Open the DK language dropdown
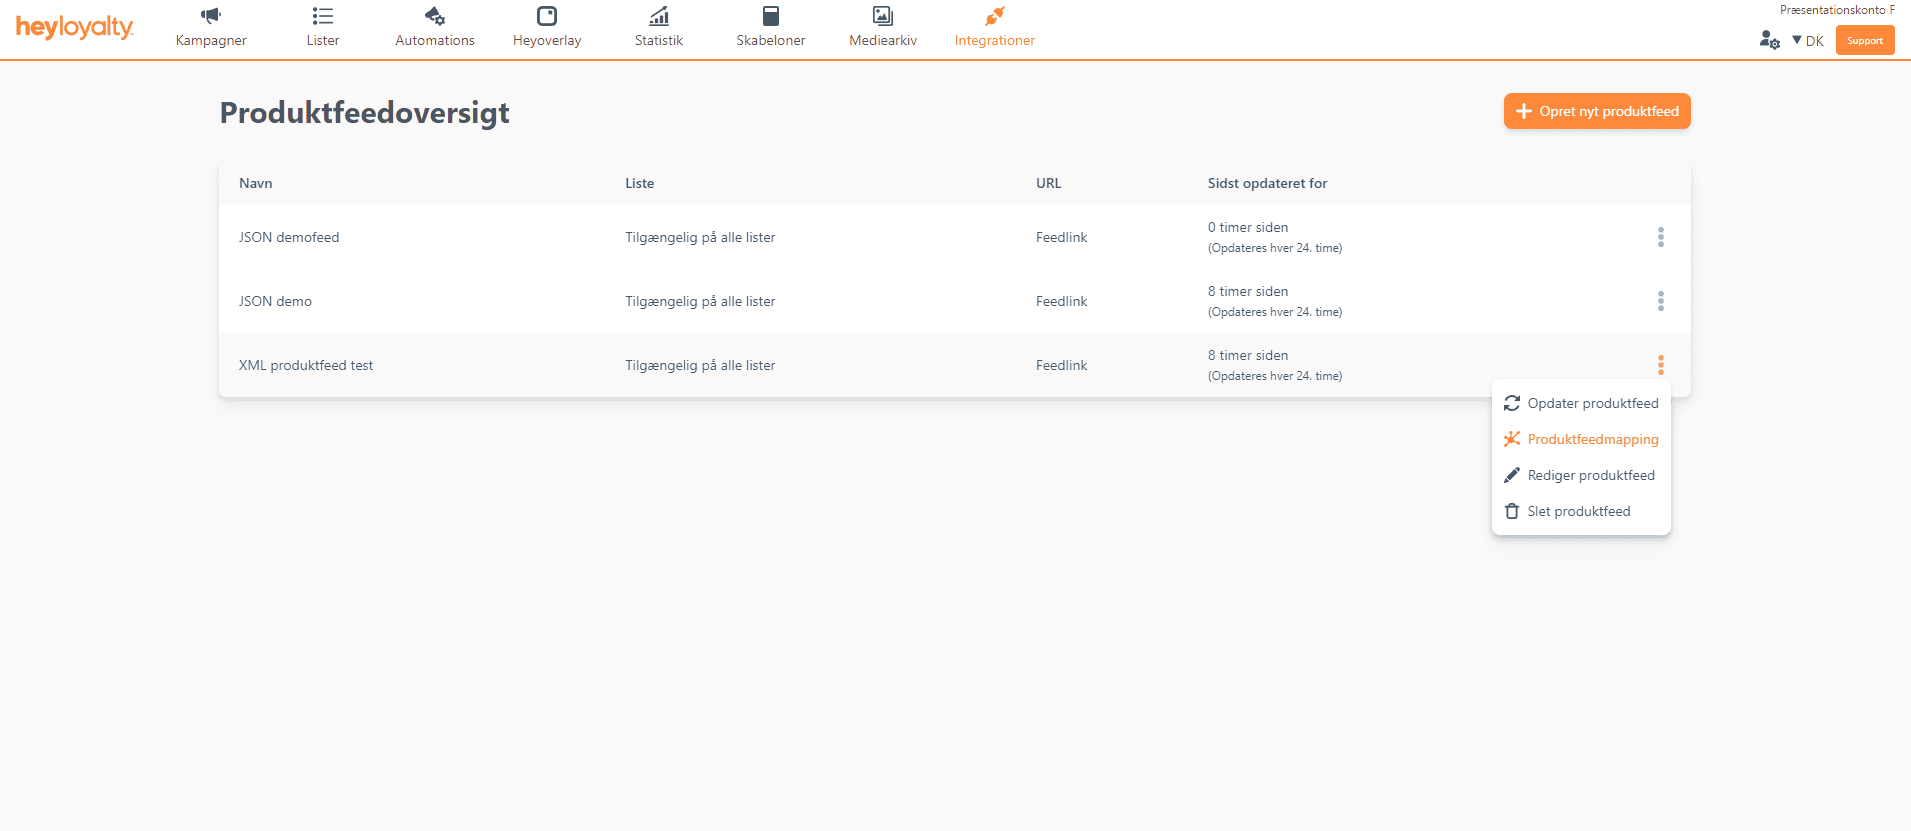The height and width of the screenshot is (831, 1911). click(x=1808, y=41)
